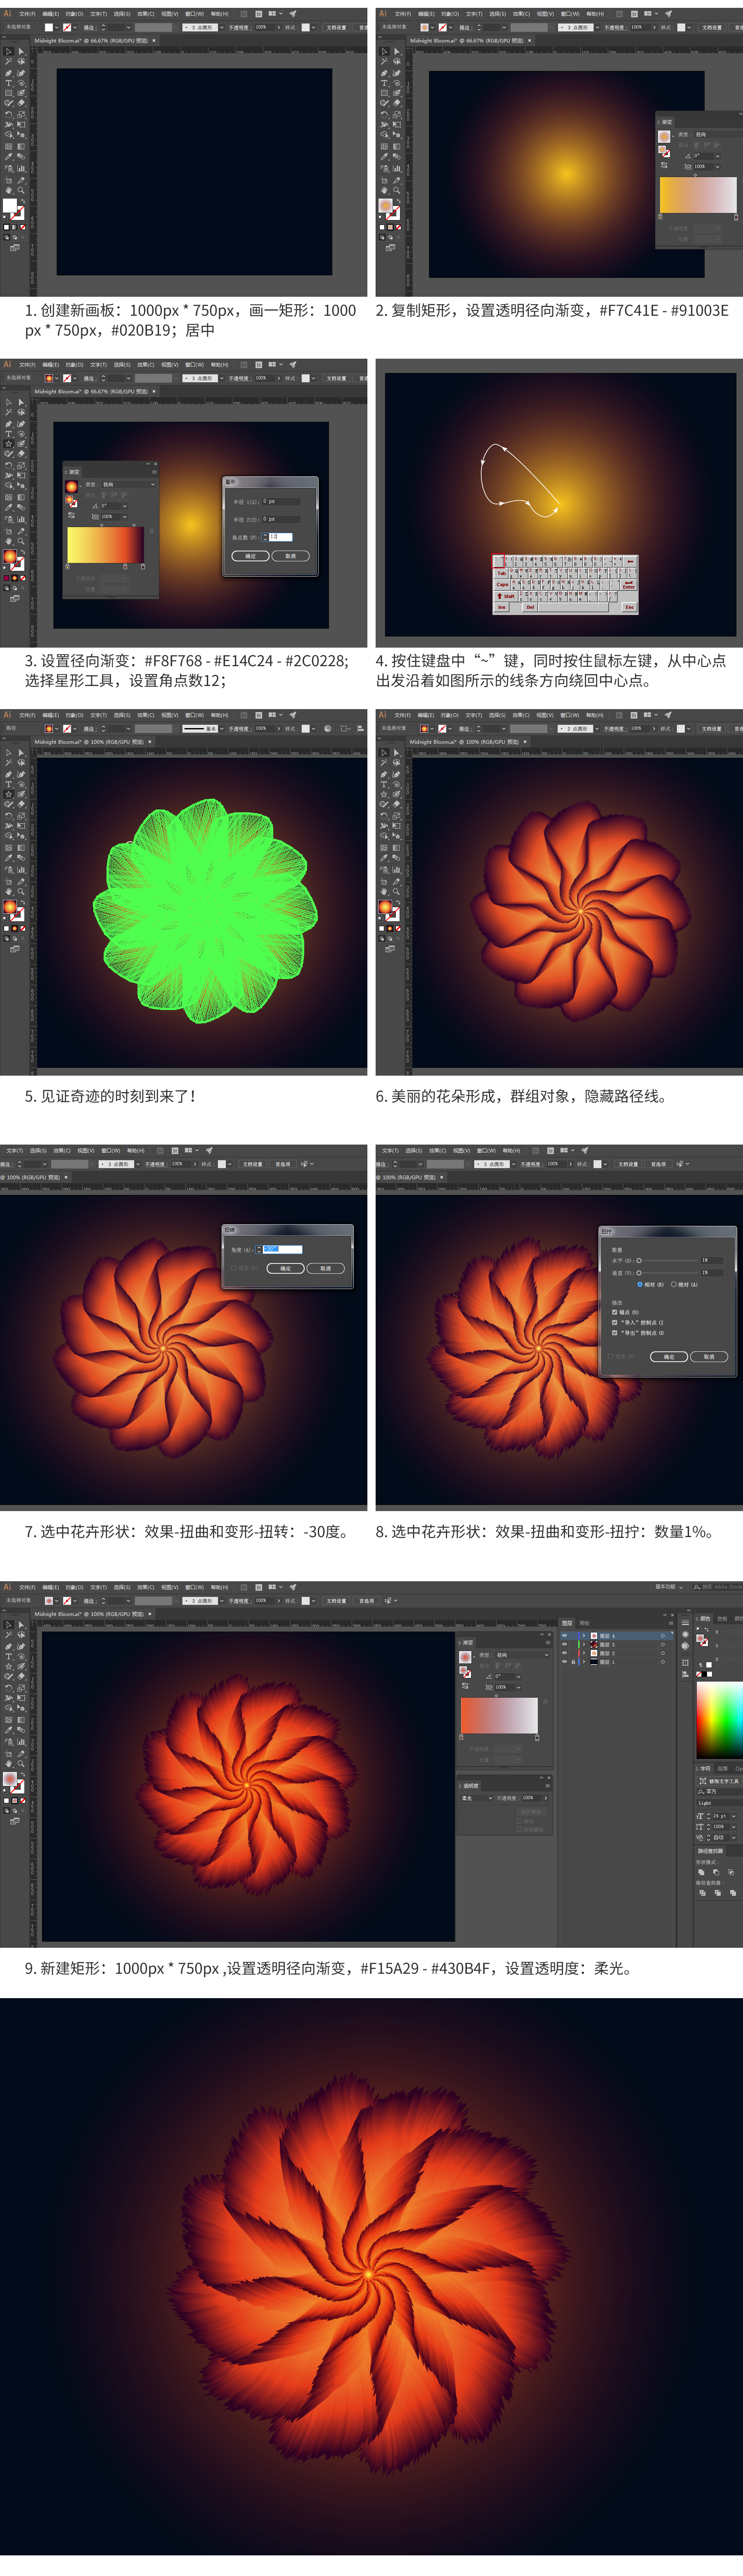The height and width of the screenshot is (2576, 743).
Task: Open the 文件(F) menu in step 3 screenshot
Action: (x=27, y=365)
